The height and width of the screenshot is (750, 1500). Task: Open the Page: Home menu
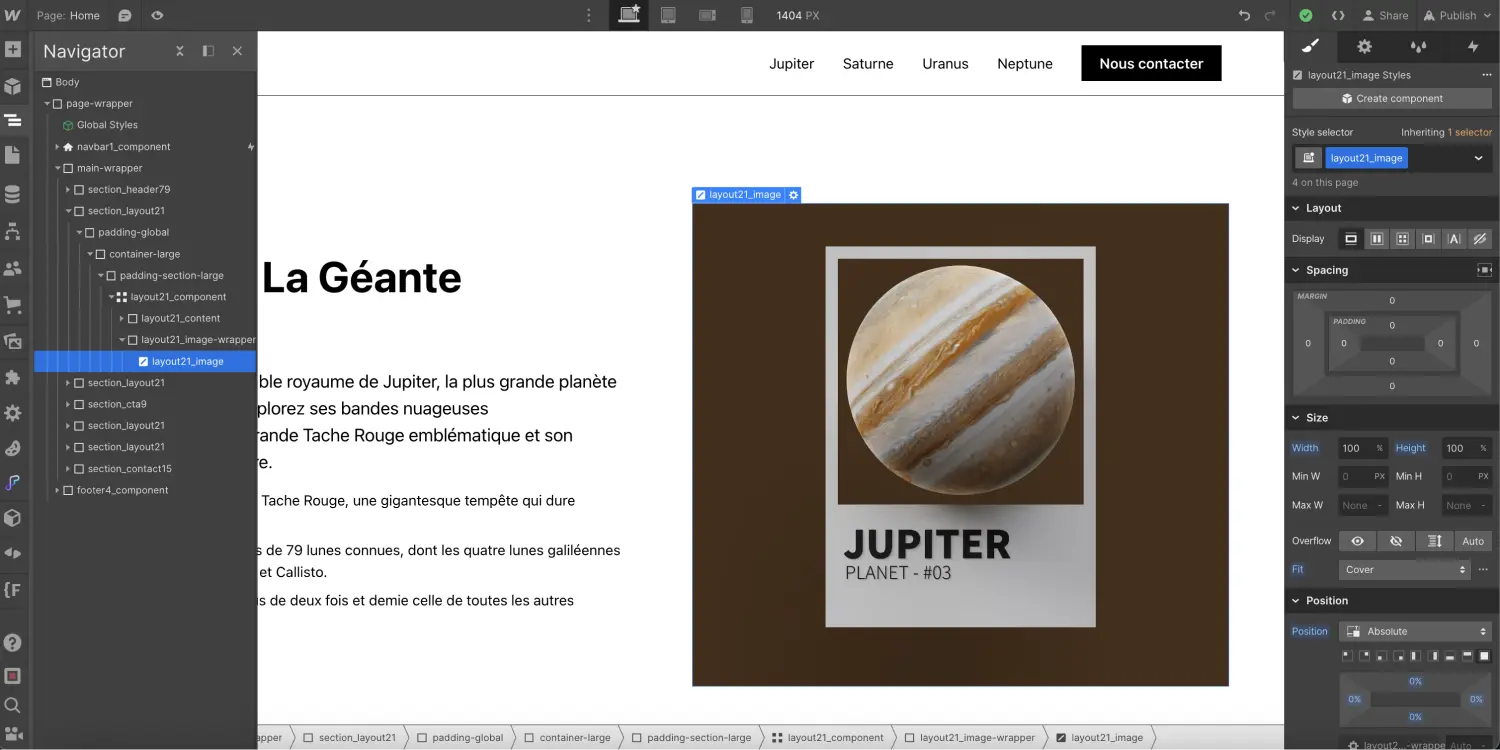(x=67, y=15)
